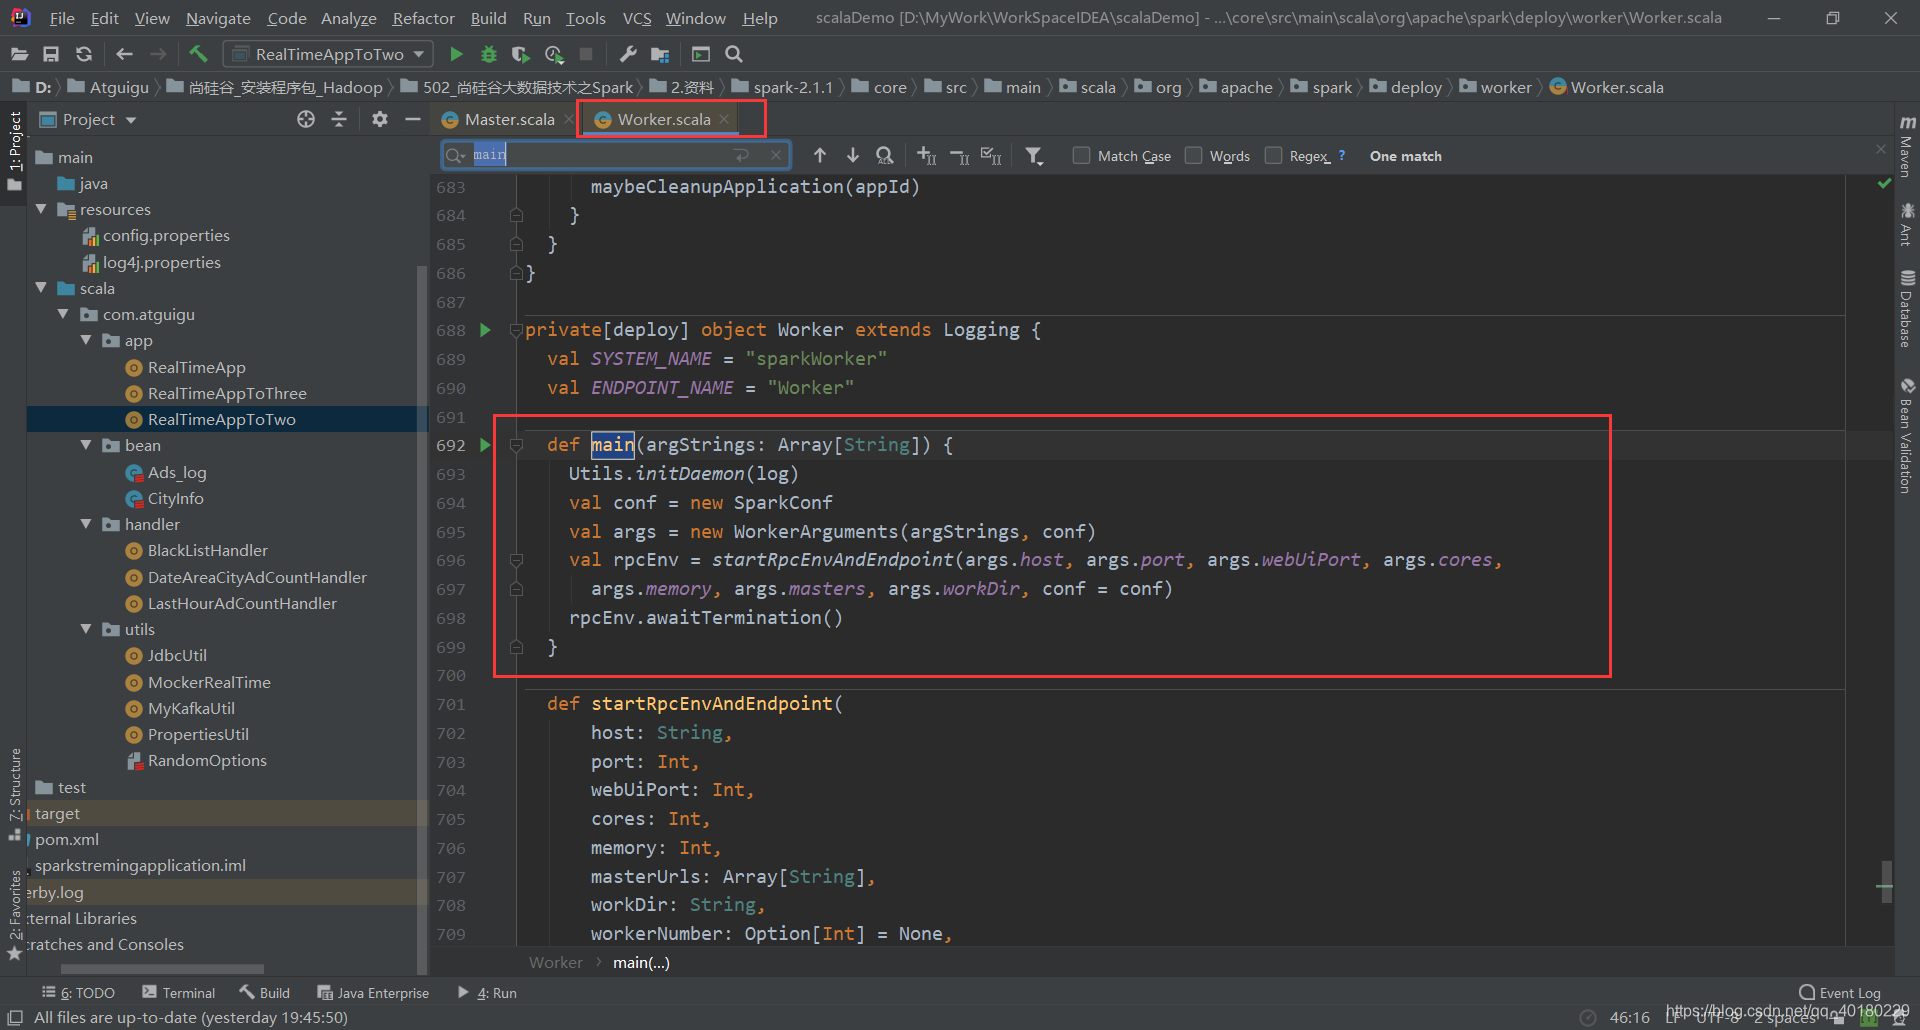Open profiler run icon in toolbar
Image resolution: width=1920 pixels, height=1030 pixels.
click(x=554, y=54)
